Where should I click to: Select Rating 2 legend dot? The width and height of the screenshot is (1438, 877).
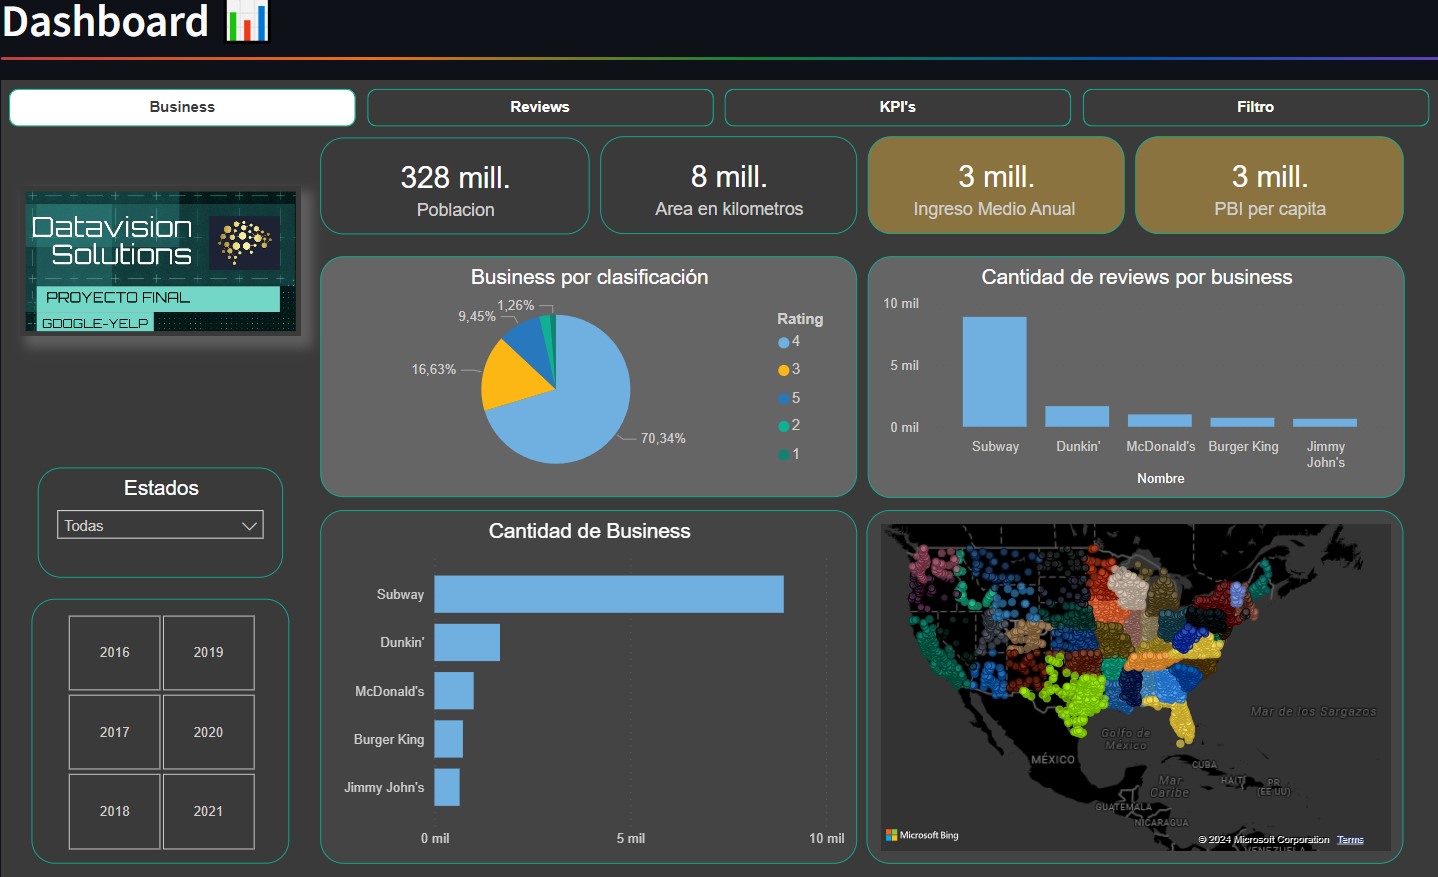click(783, 426)
